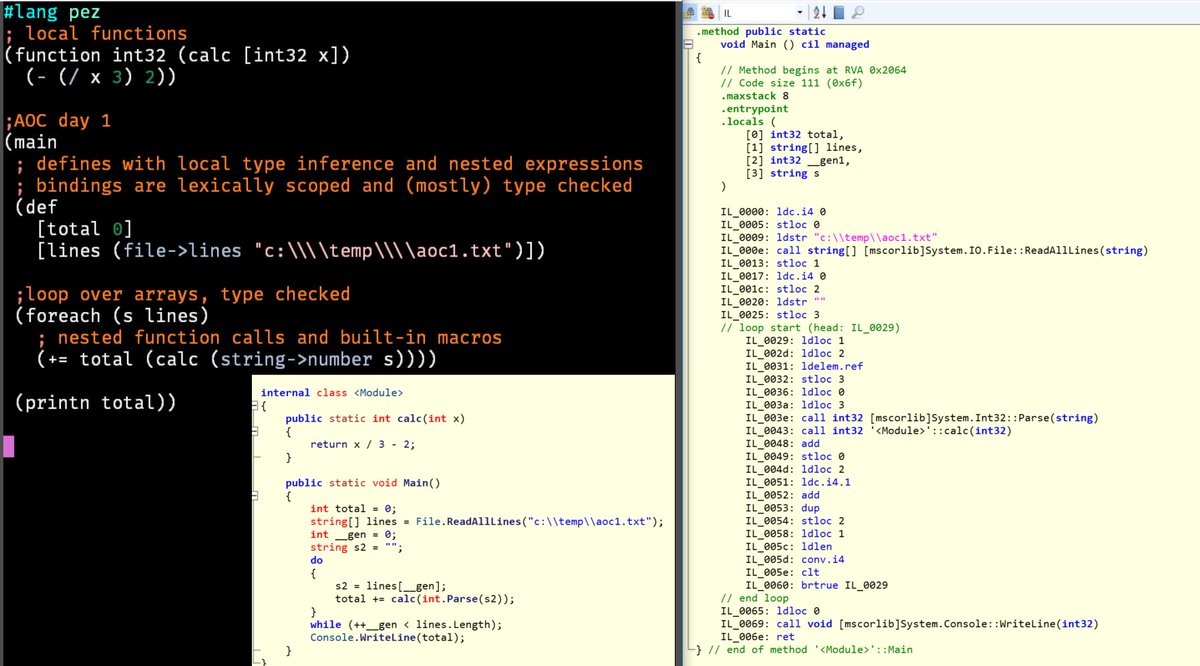
Task: Click the '(main' line in the editor
Action: click(x=30, y=143)
